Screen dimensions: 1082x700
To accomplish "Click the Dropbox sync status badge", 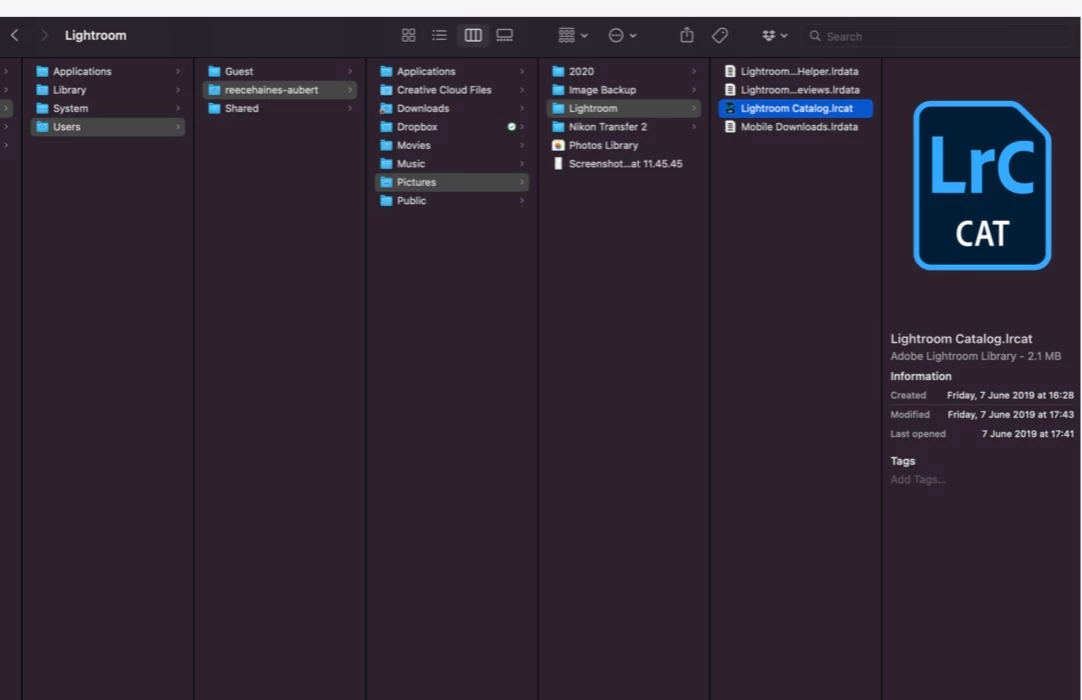I will tap(511, 127).
